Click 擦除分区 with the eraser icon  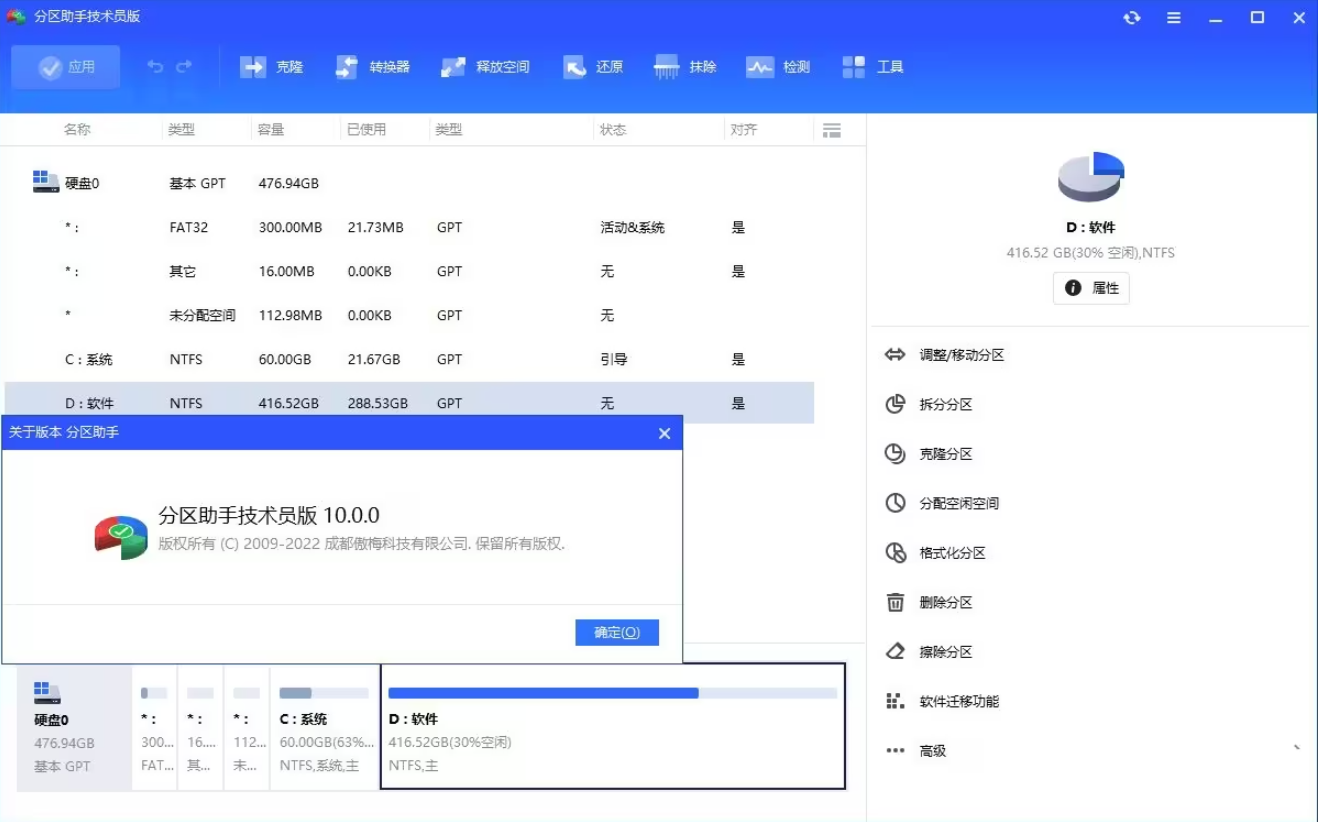[929, 652]
